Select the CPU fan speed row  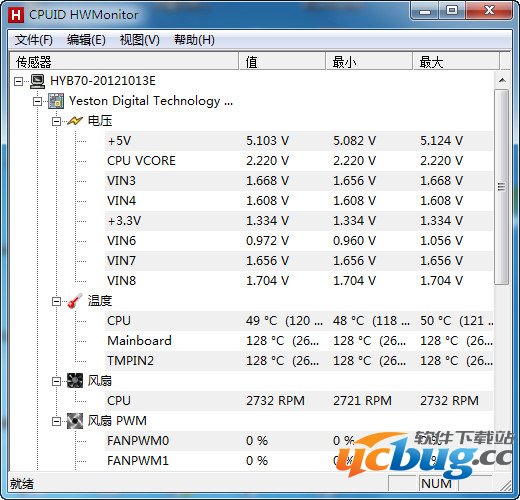pyautogui.click(x=299, y=401)
